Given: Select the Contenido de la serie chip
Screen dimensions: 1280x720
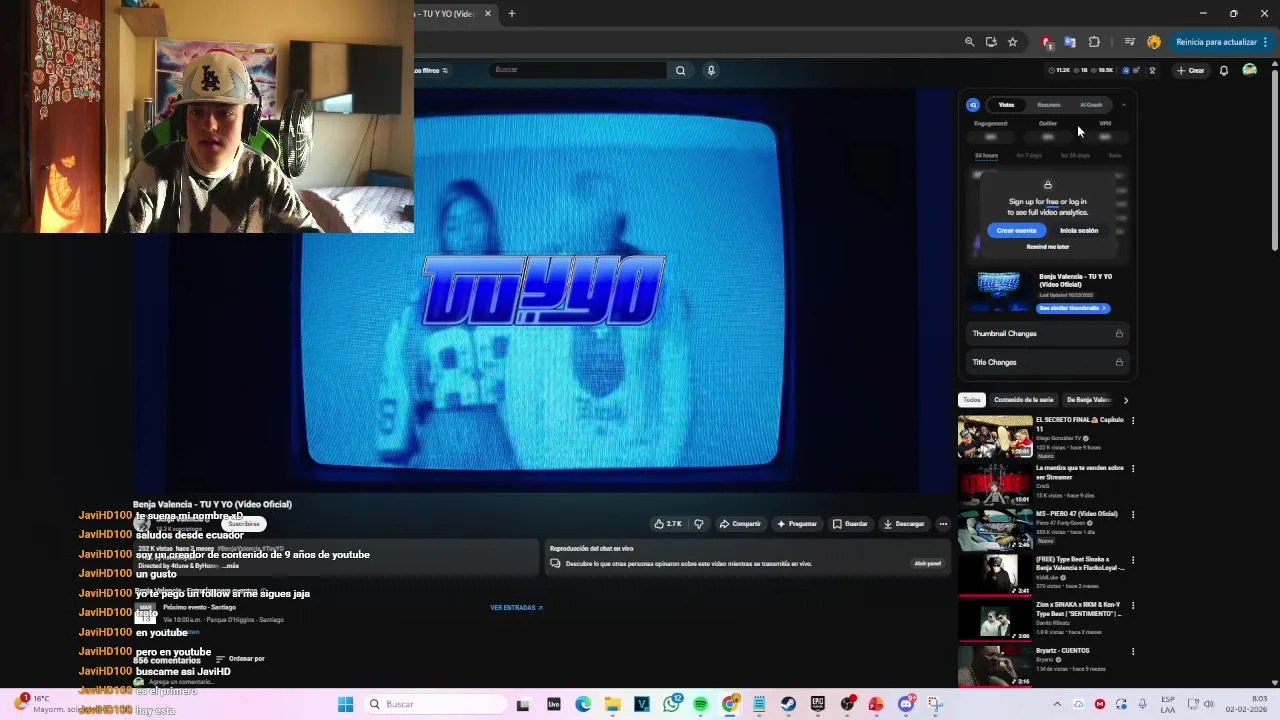Looking at the screenshot, I should (1023, 400).
